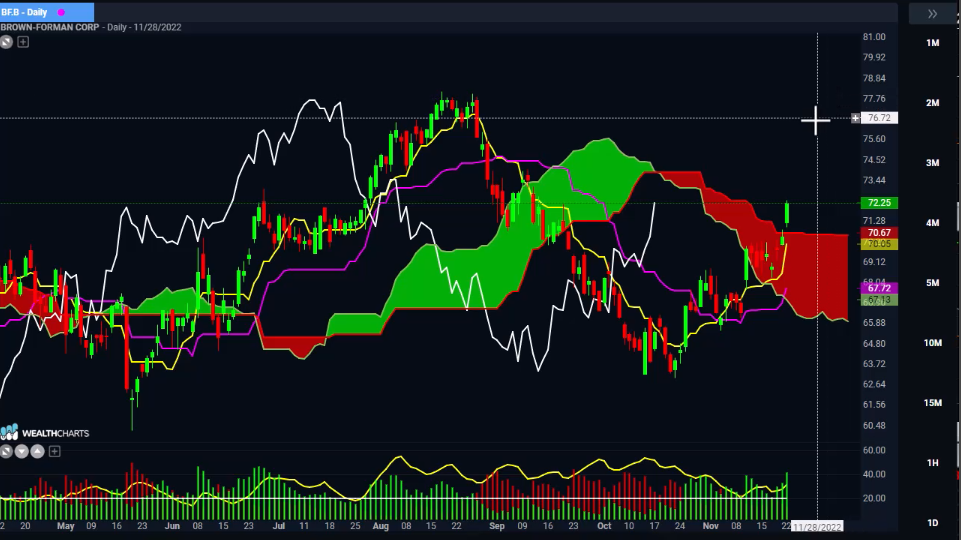This screenshot has height=540, width=961.
Task: Switch to the 10M timeframe
Action: [x=932, y=343]
